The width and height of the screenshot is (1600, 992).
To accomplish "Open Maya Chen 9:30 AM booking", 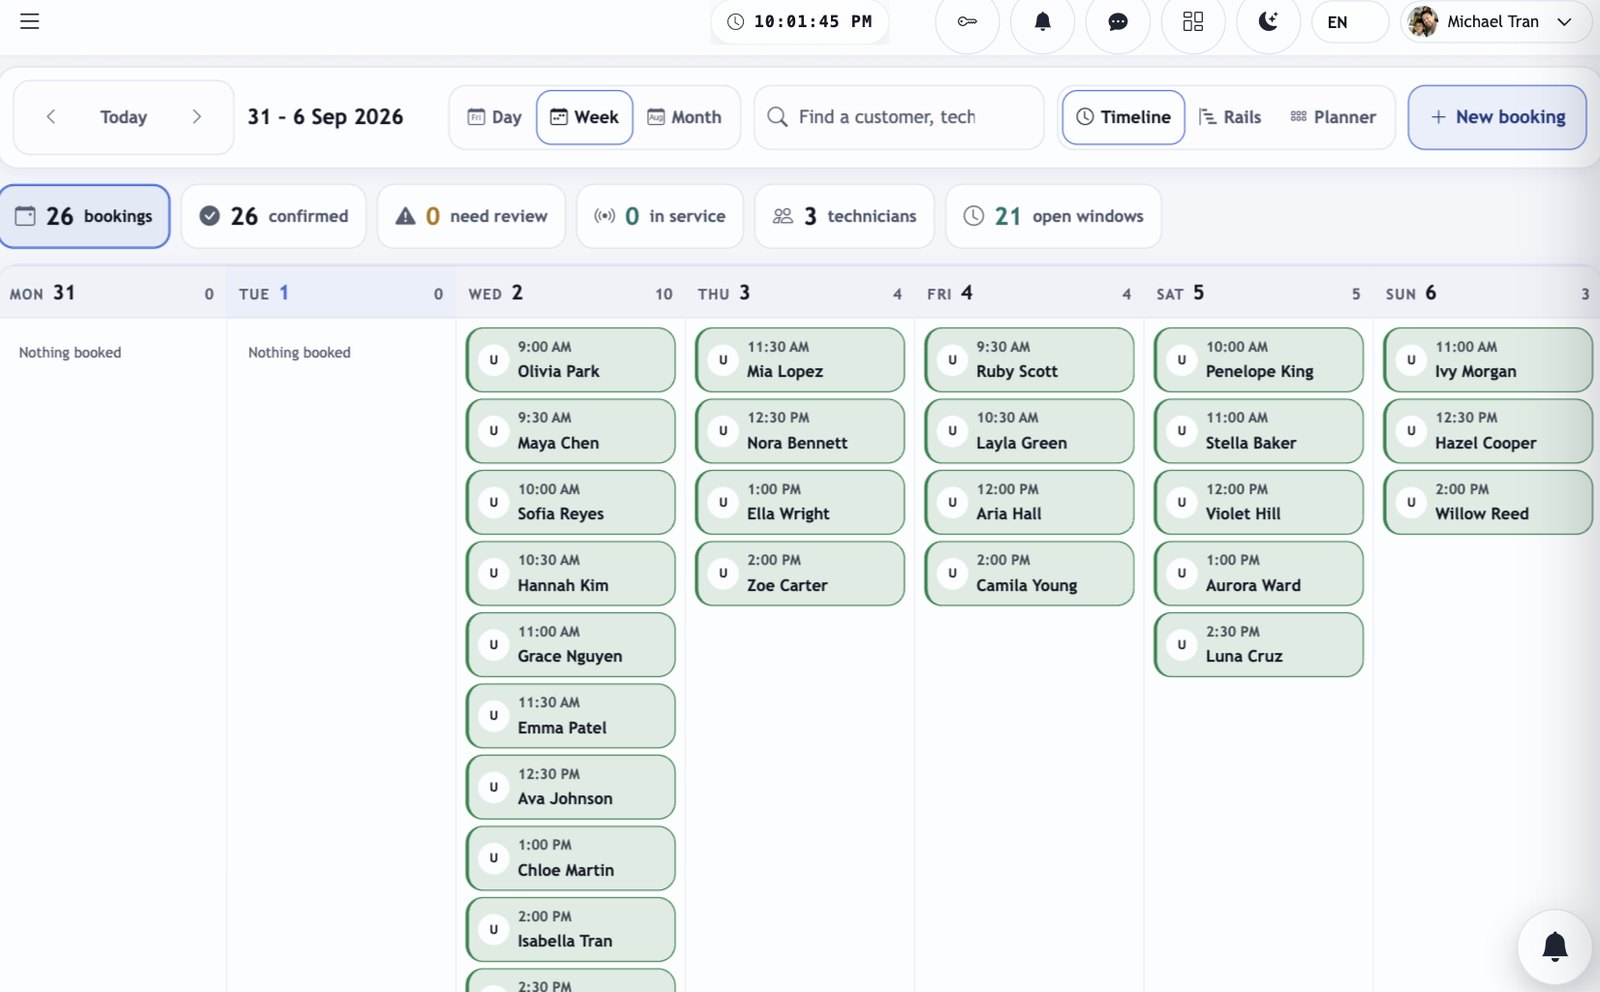I will coord(571,431).
